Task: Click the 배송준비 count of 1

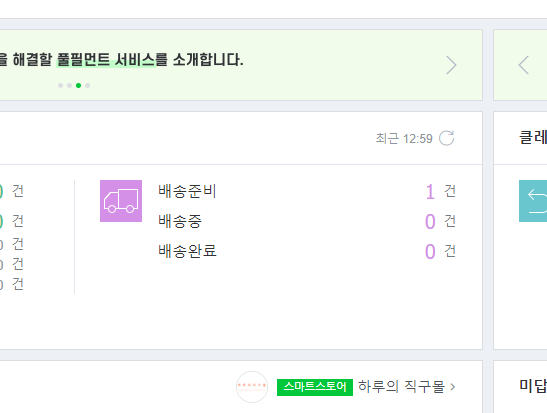Action: pos(430,192)
